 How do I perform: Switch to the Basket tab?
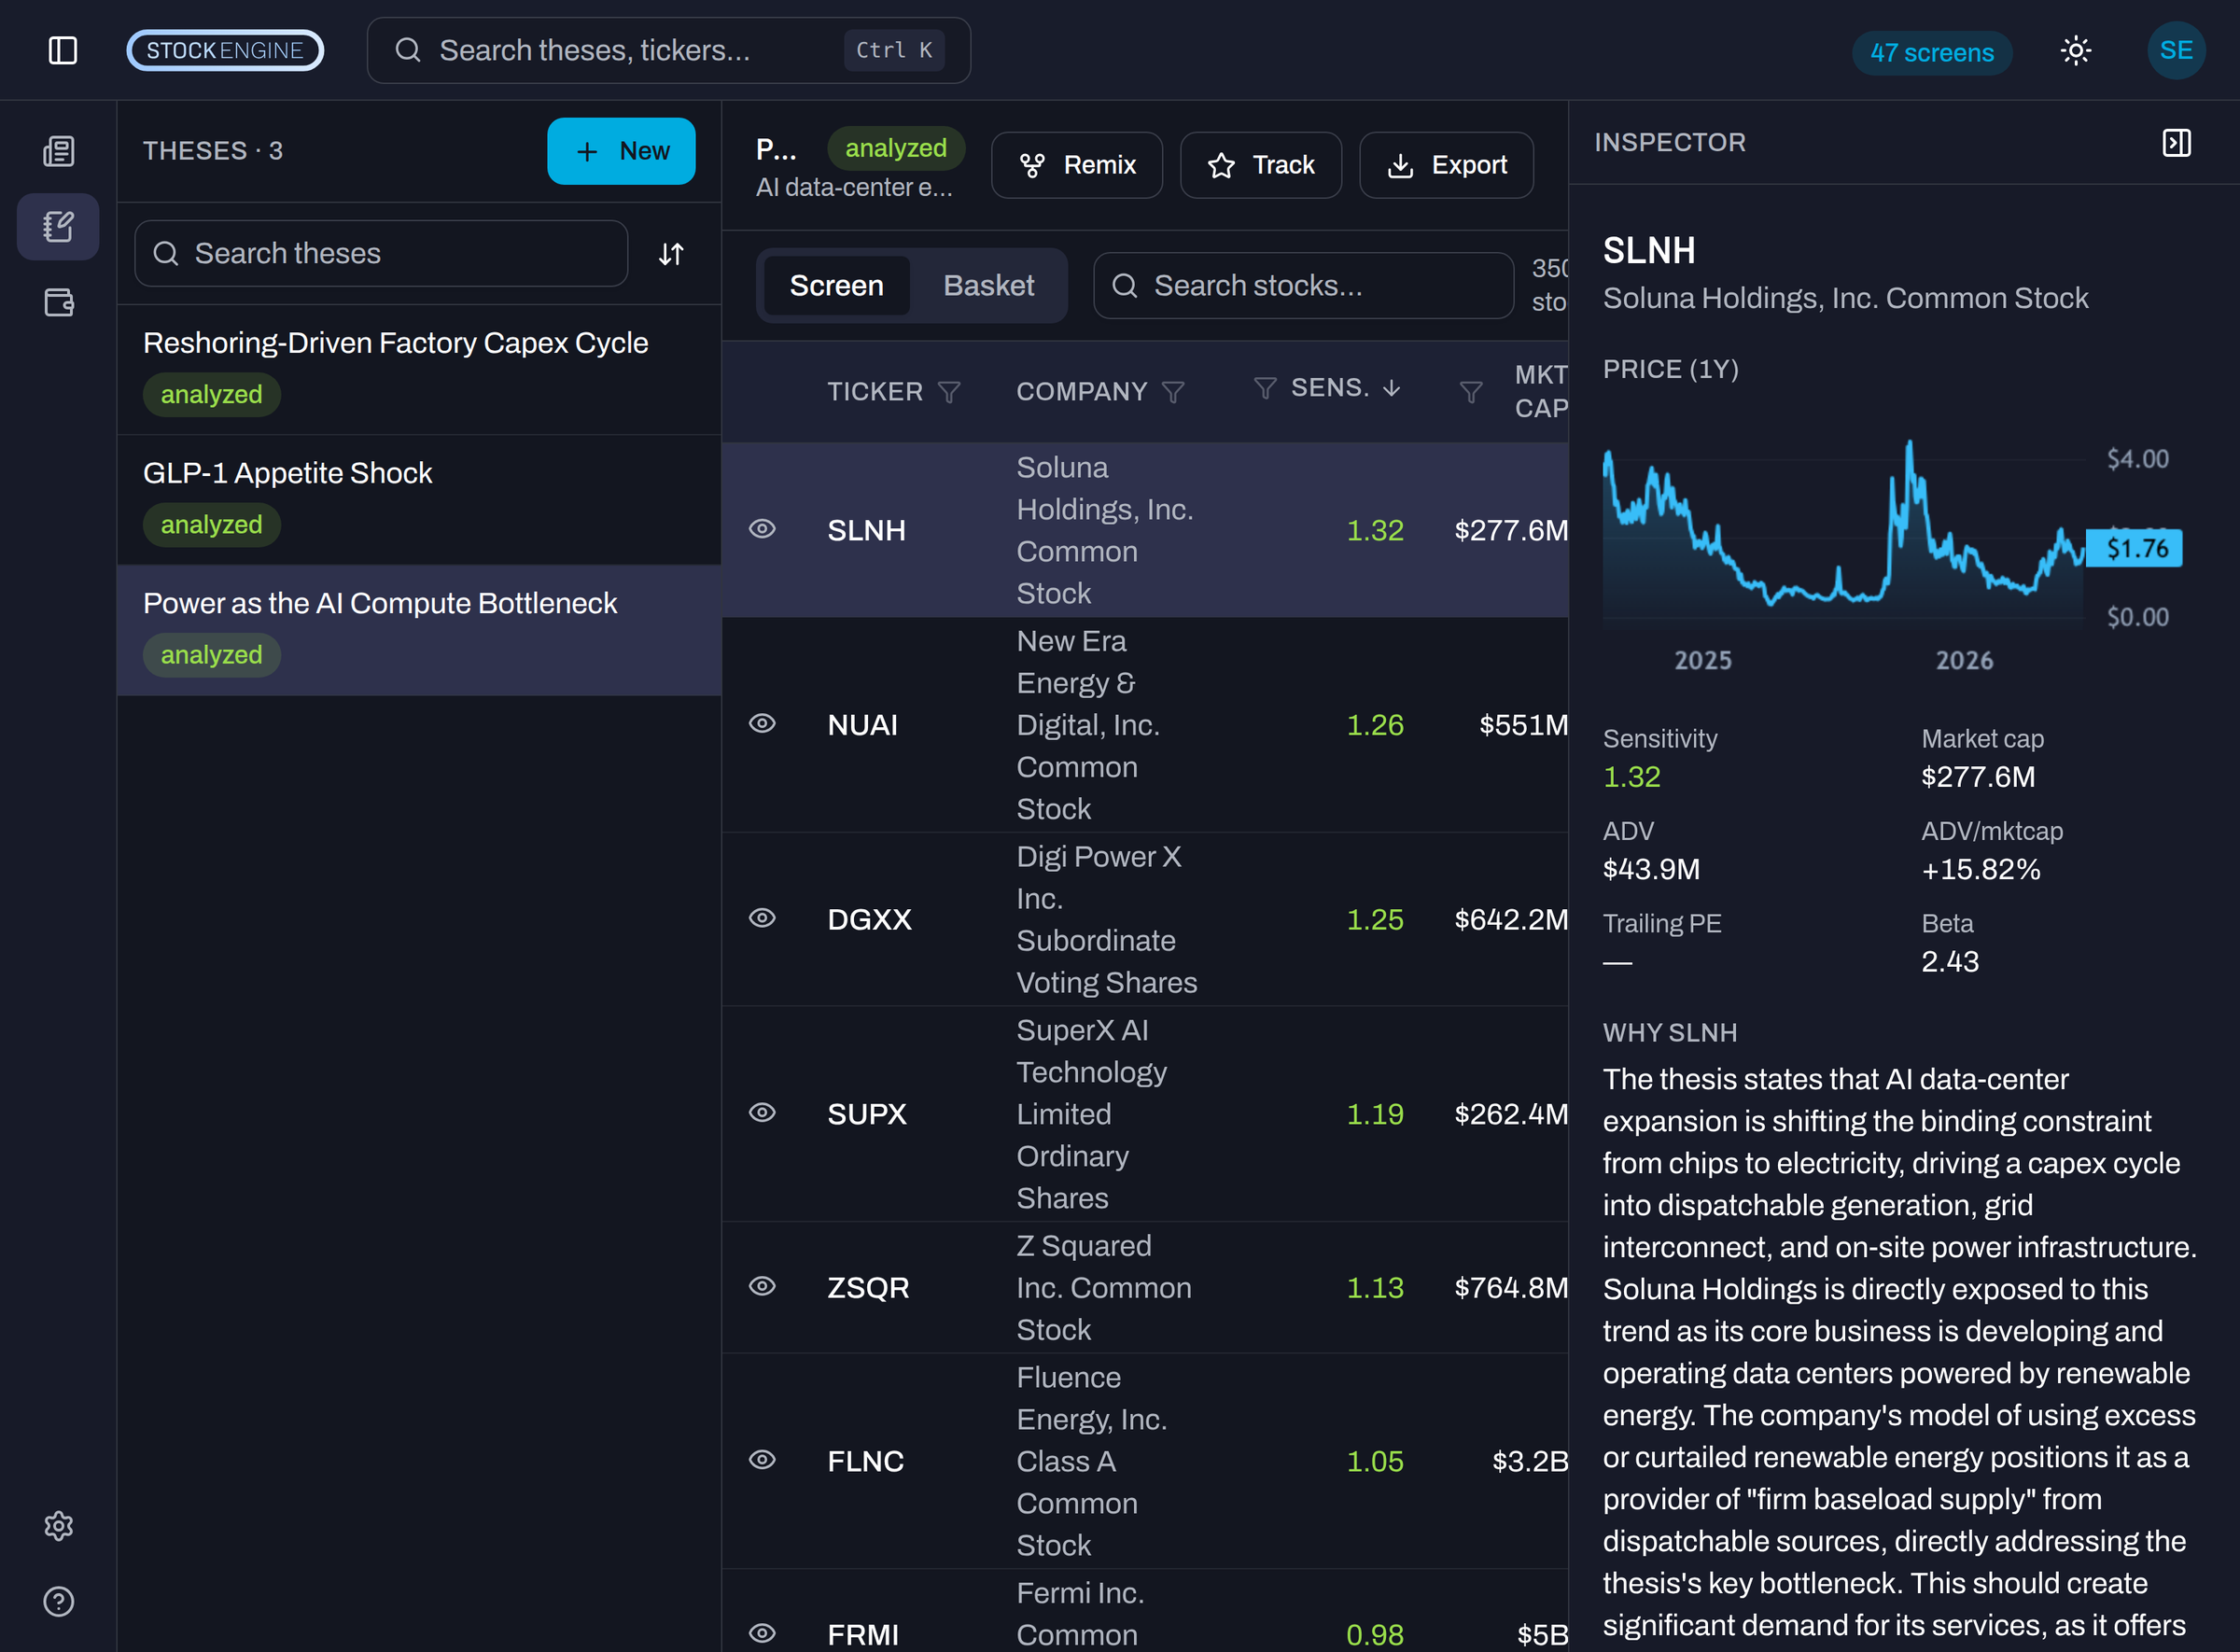[x=988, y=286]
